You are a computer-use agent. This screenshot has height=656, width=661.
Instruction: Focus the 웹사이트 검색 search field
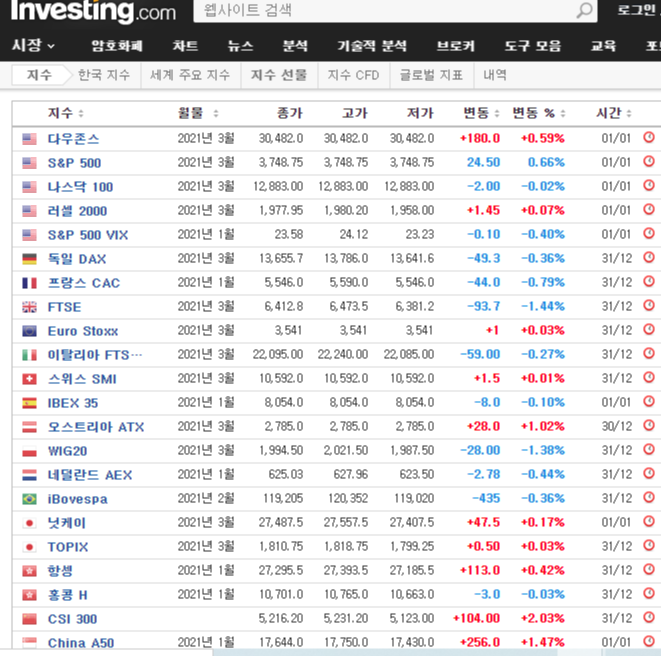point(384,10)
